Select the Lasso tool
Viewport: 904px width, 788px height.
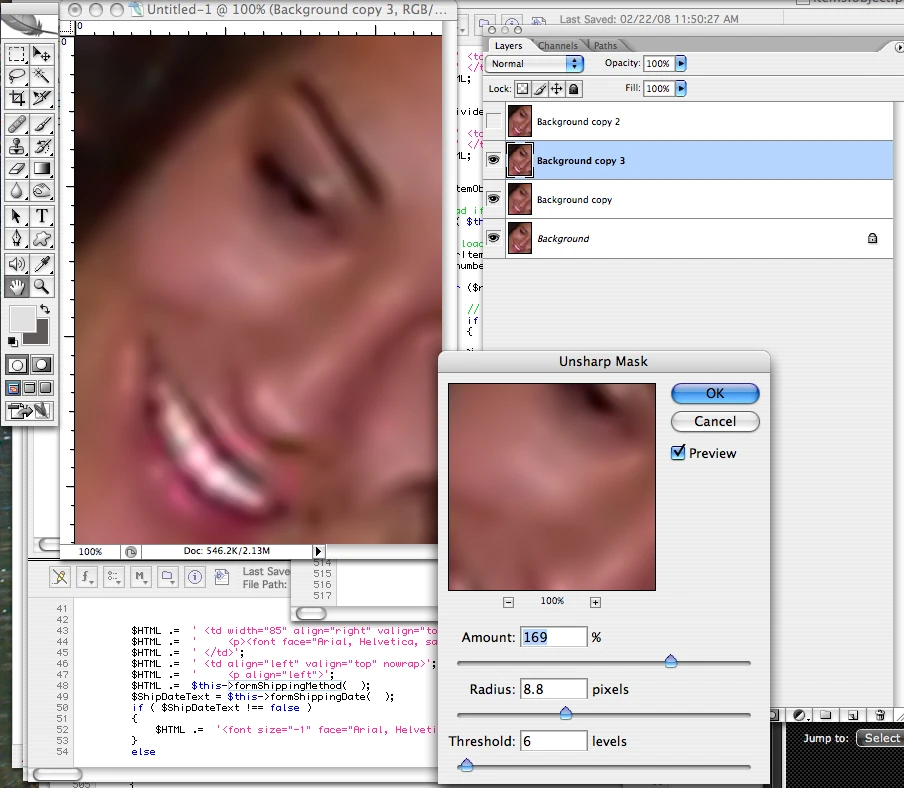pos(17,76)
